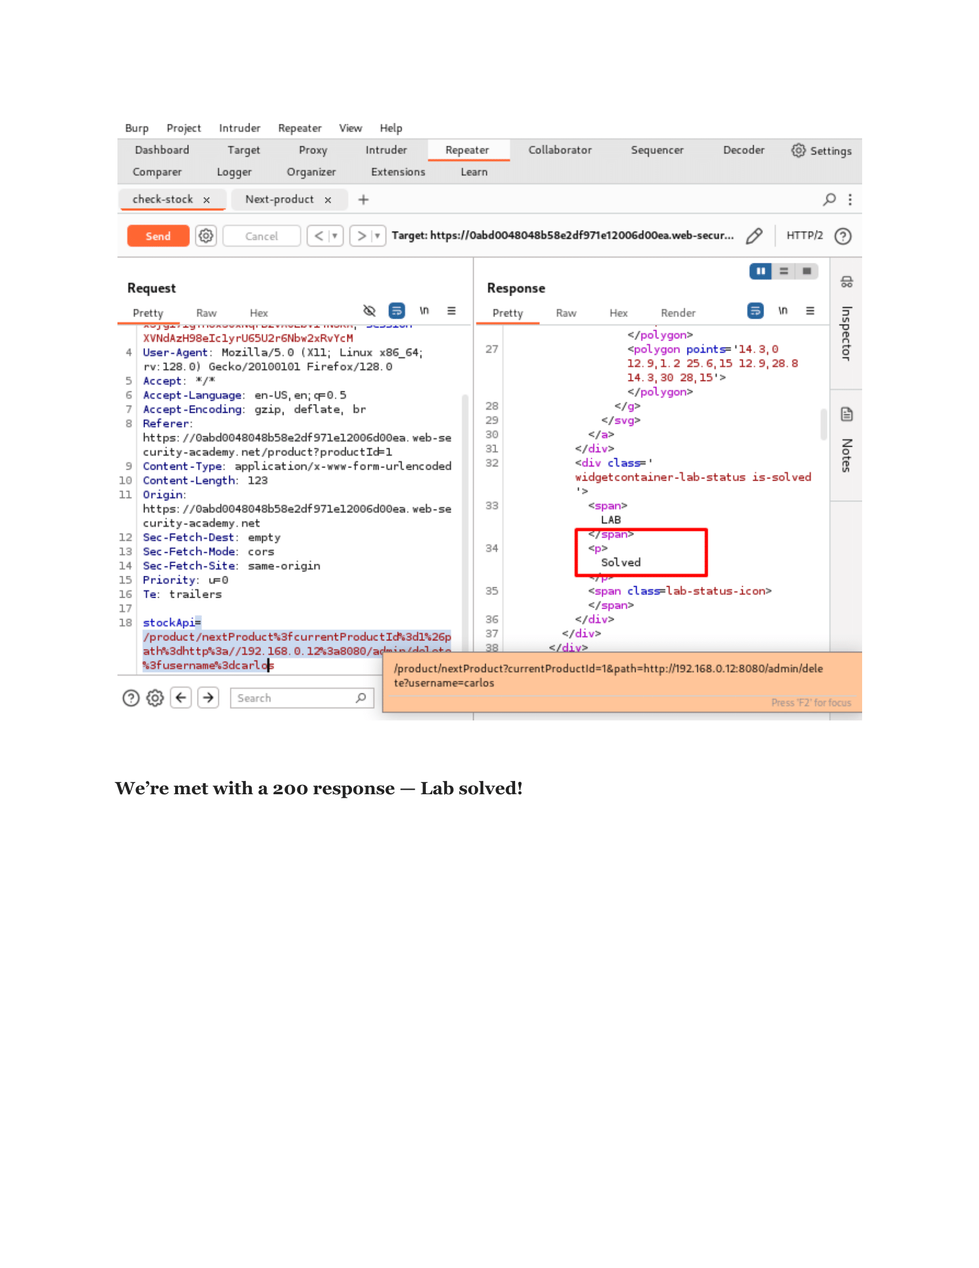This screenshot has height=1268, width=979.
Task: Choose side-by-side layout icon
Action: point(761,271)
